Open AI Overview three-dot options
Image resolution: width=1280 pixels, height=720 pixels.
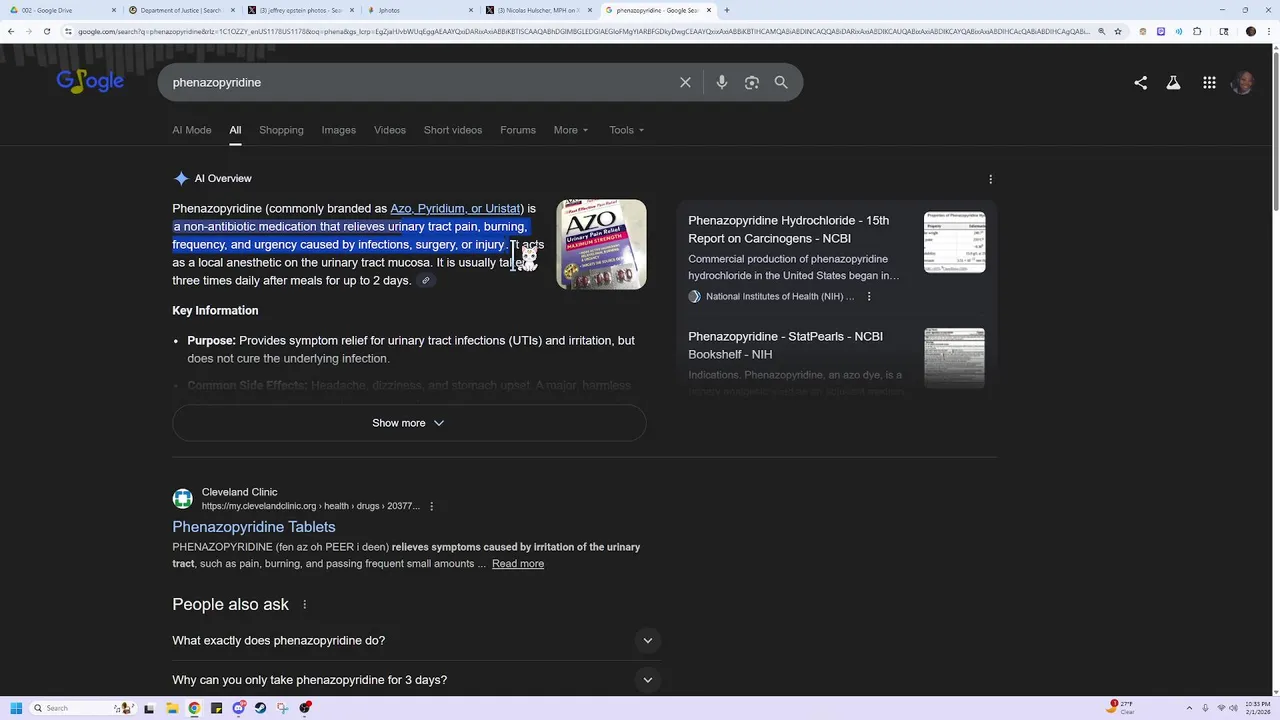coord(990,179)
